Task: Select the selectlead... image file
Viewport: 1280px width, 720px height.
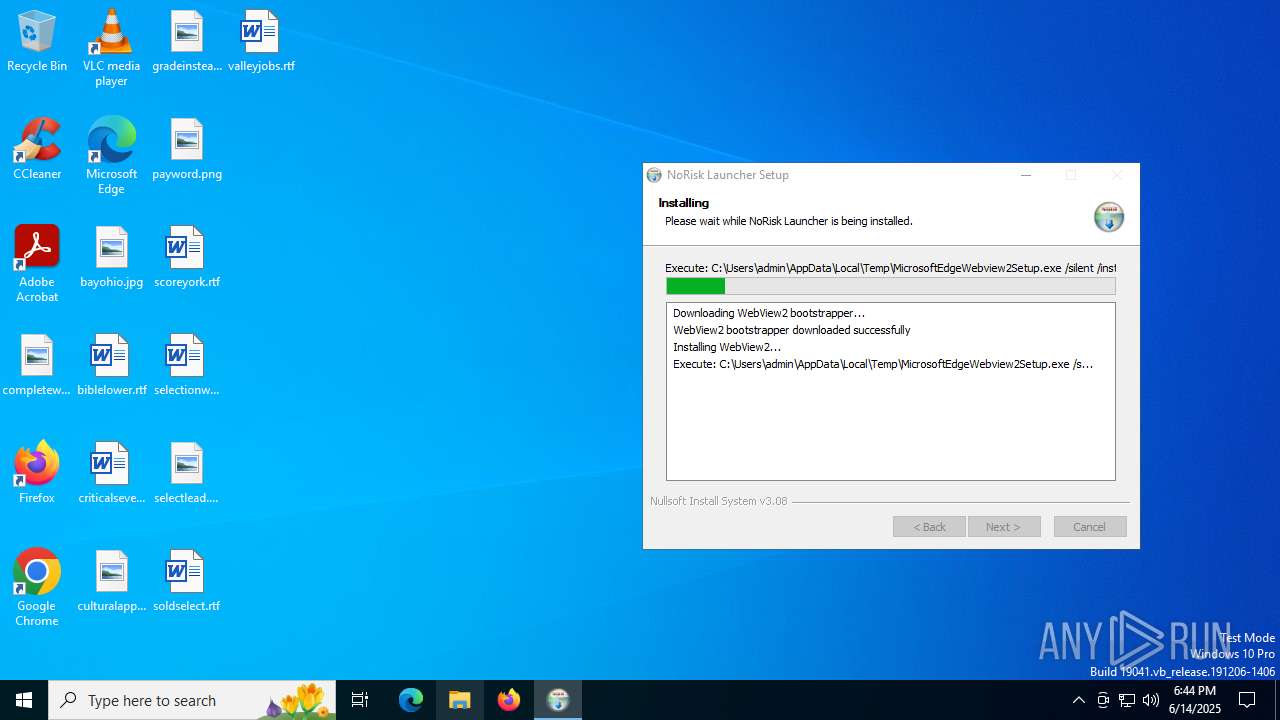Action: pos(187,474)
